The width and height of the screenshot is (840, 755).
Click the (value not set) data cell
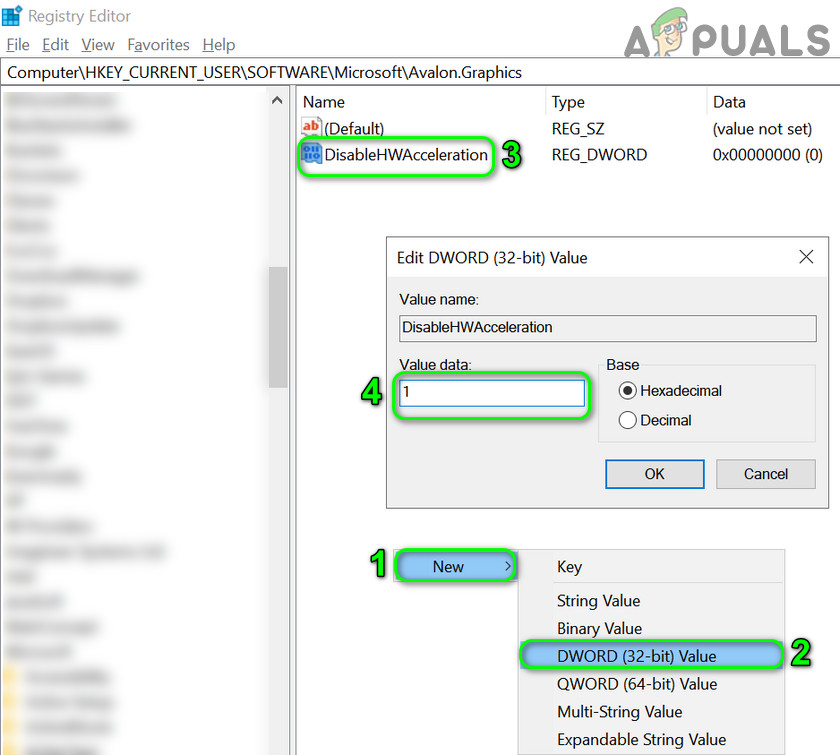(762, 129)
